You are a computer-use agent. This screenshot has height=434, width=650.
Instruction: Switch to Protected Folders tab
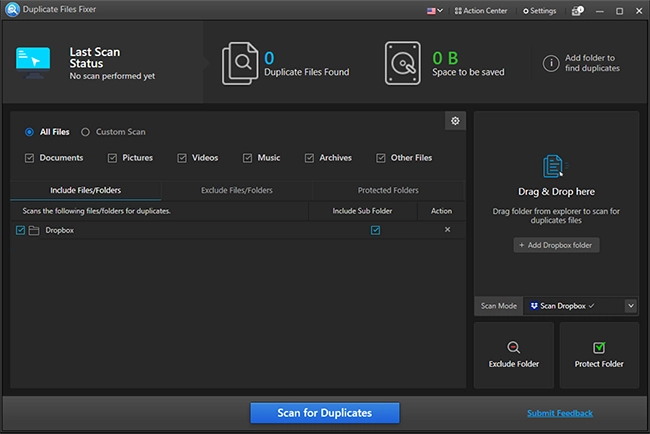388,190
